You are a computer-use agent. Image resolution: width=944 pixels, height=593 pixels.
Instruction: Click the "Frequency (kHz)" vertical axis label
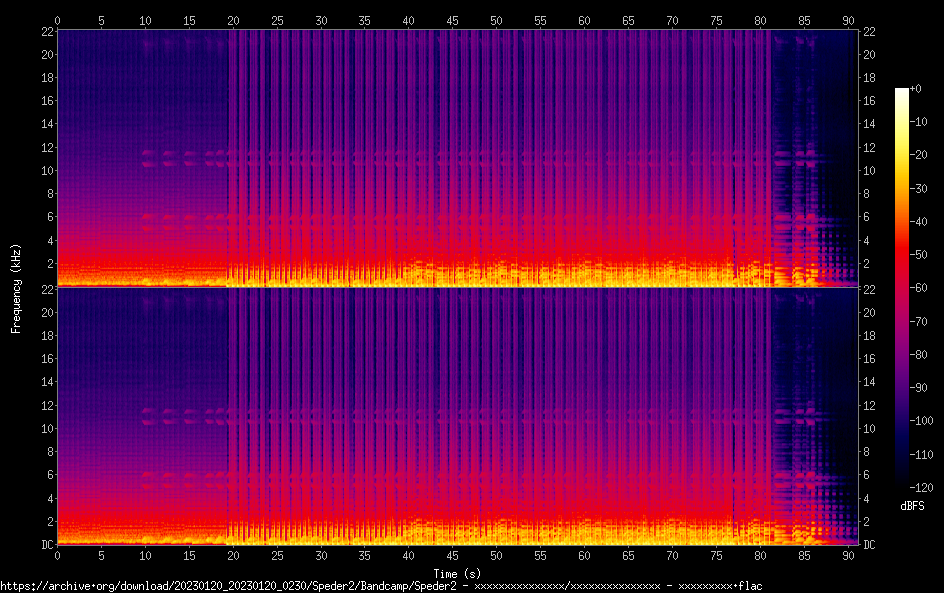(x=15, y=288)
